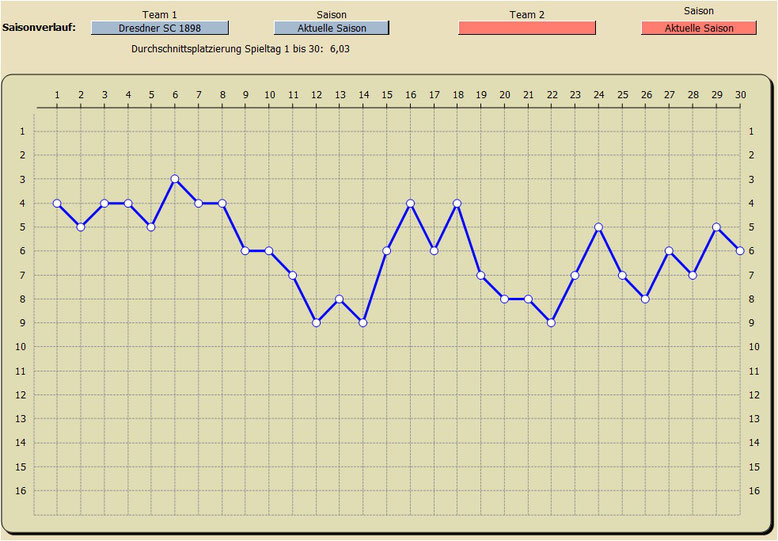778x541 pixels.
Task: Click the top axis matchday label 30
Action: (740, 94)
